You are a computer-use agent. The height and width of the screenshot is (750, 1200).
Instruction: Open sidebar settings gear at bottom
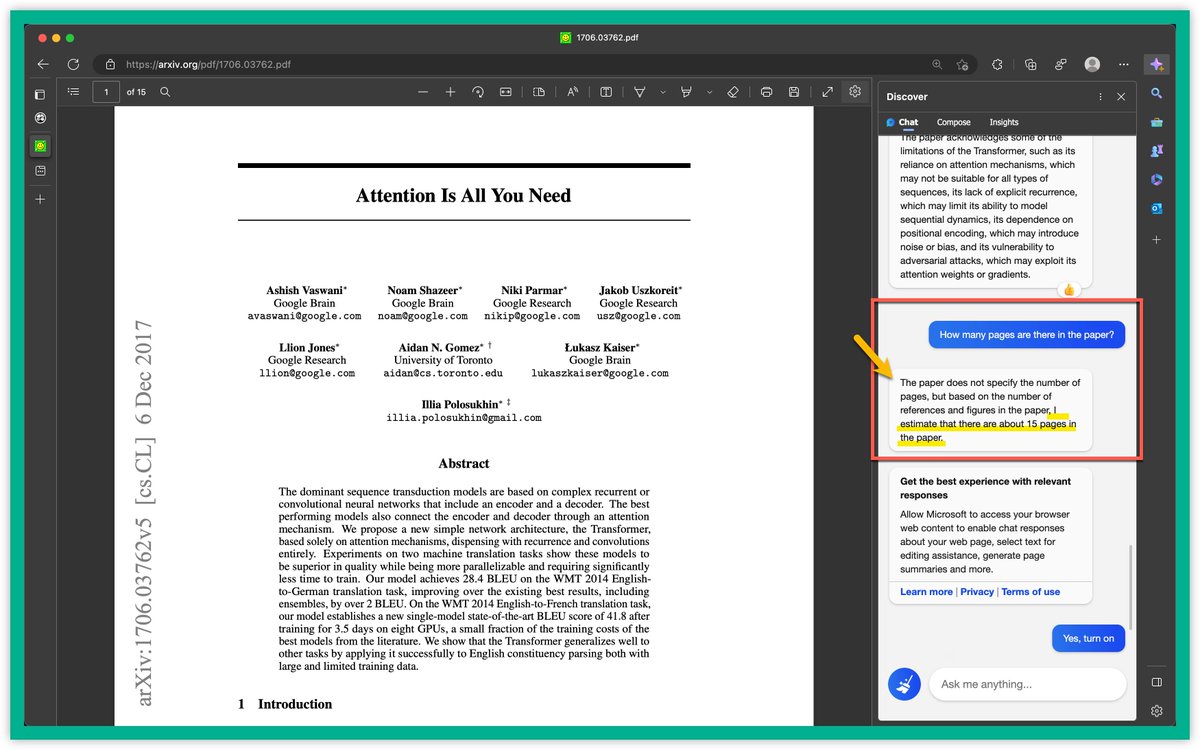point(1156,711)
